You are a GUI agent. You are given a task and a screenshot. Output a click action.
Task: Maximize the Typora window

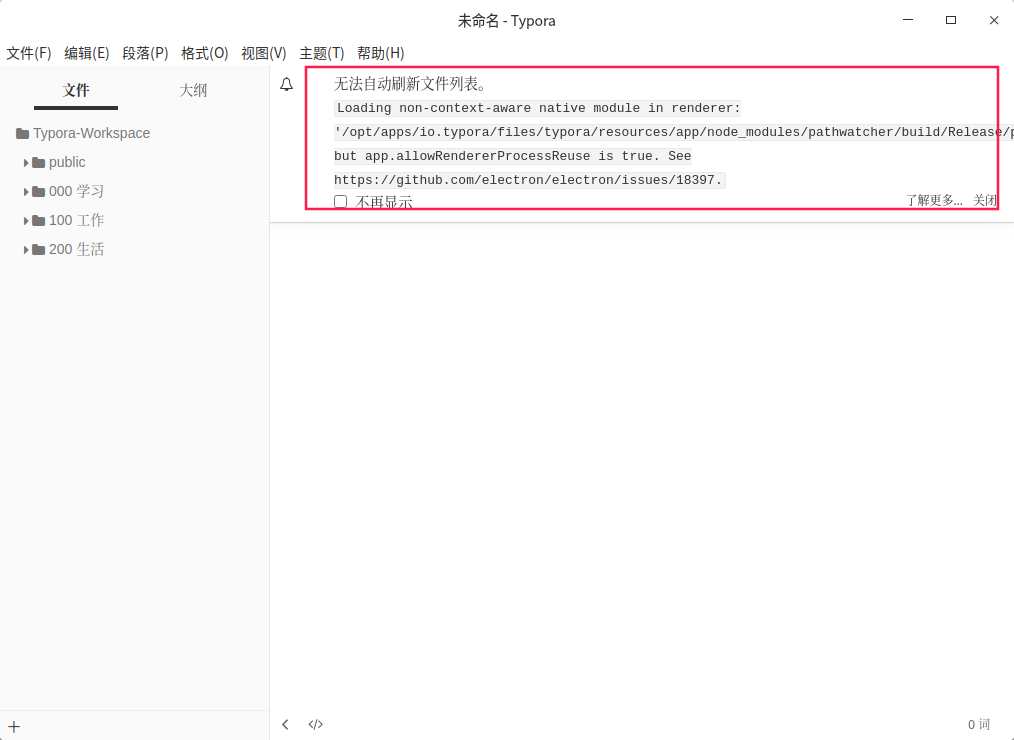(951, 20)
